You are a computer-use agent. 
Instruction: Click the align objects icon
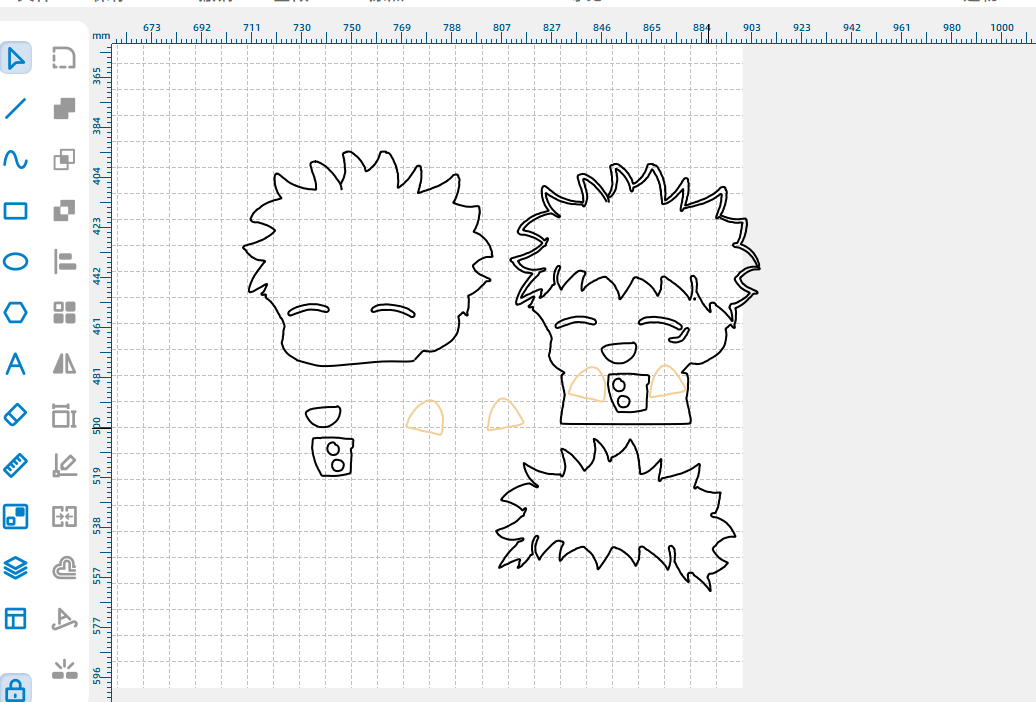(x=64, y=262)
